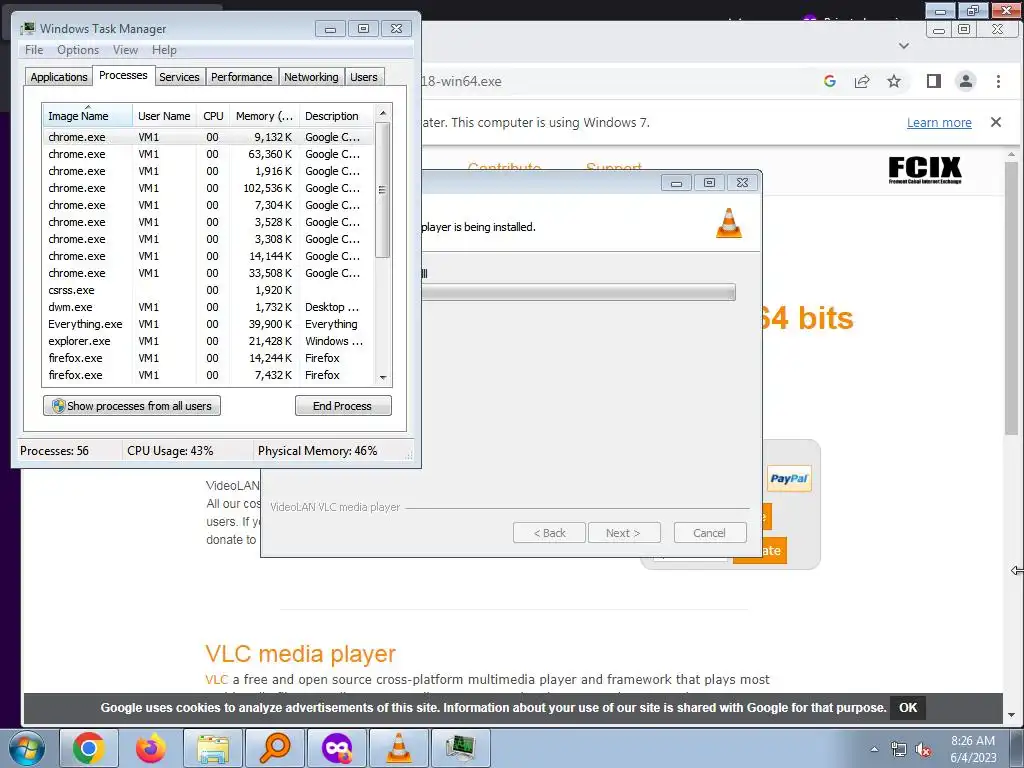Screen dimensions: 1024x768
Task: Select chrome.exe using 63,360 K
Action: tap(209, 154)
